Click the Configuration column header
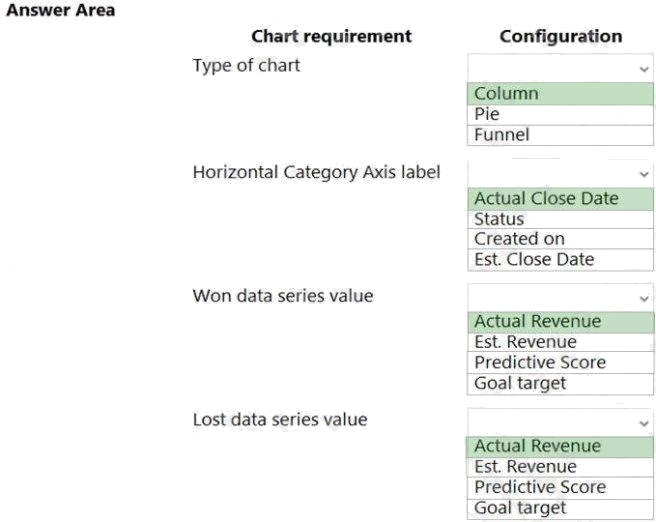 click(x=560, y=37)
